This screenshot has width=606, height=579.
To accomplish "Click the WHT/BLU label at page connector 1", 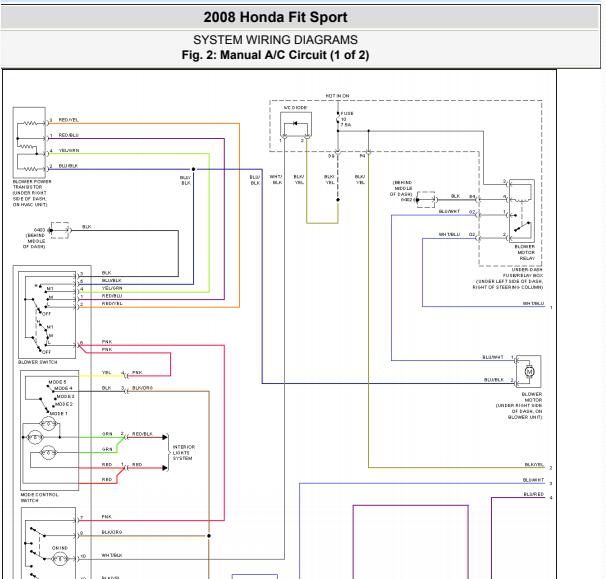I will (x=533, y=303).
